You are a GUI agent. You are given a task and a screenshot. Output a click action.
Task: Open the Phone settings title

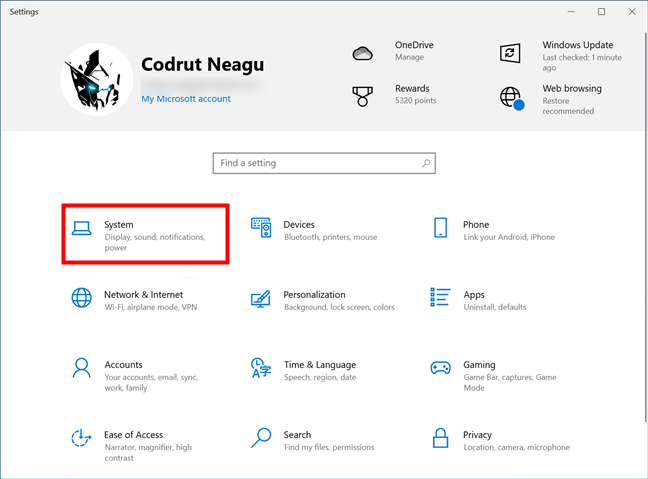tap(476, 224)
